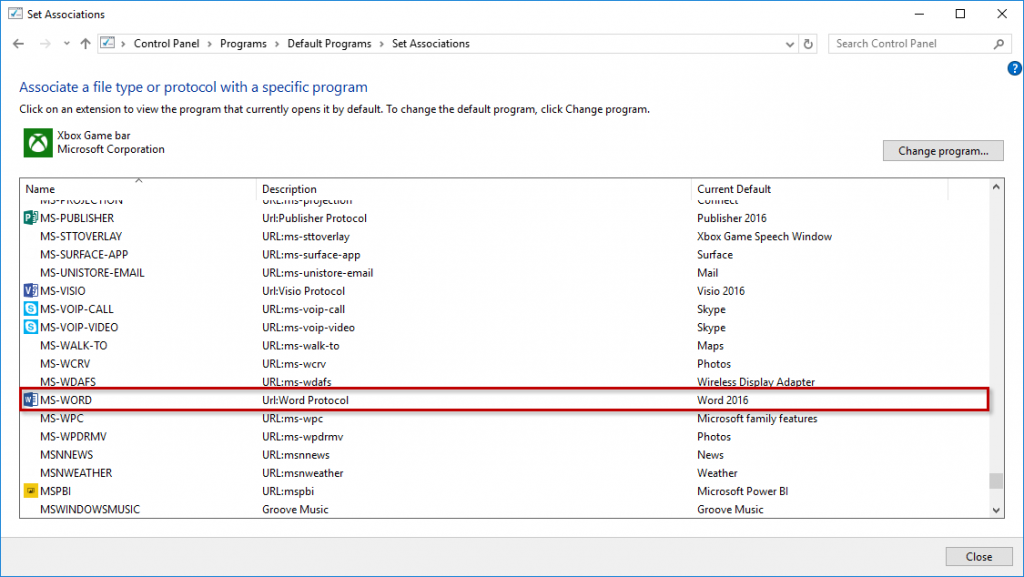
Task: Open the recent locations dropdown arrow
Action: pyautogui.click(x=67, y=44)
